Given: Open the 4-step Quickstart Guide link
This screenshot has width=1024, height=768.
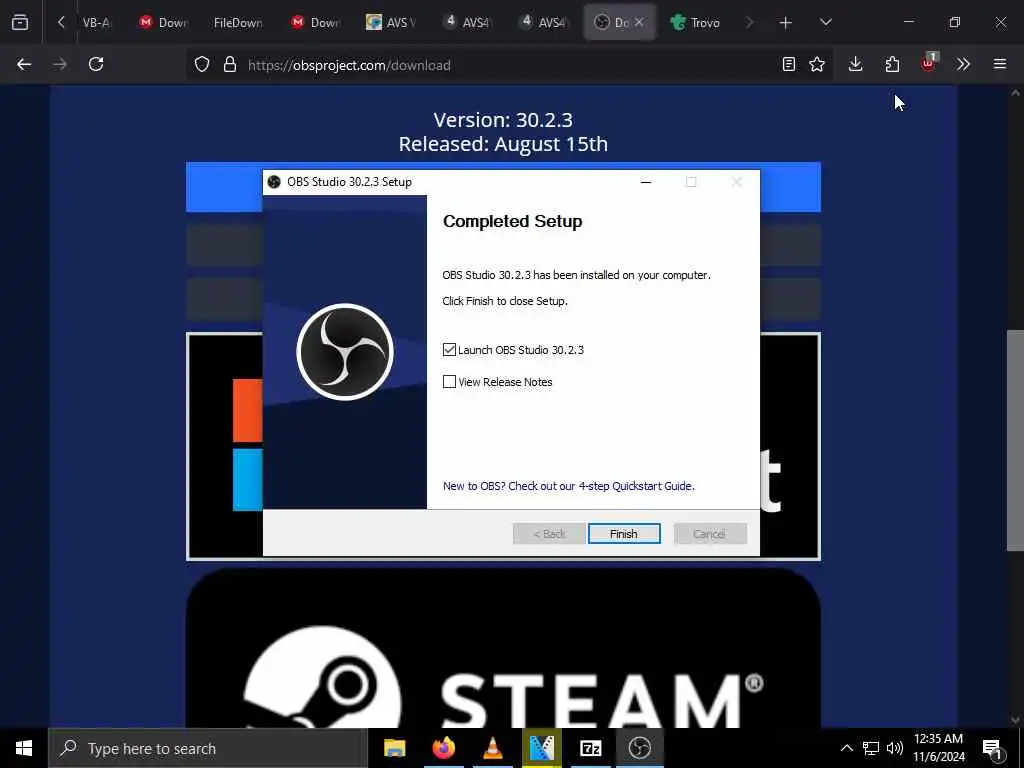Looking at the screenshot, I should pos(568,486).
